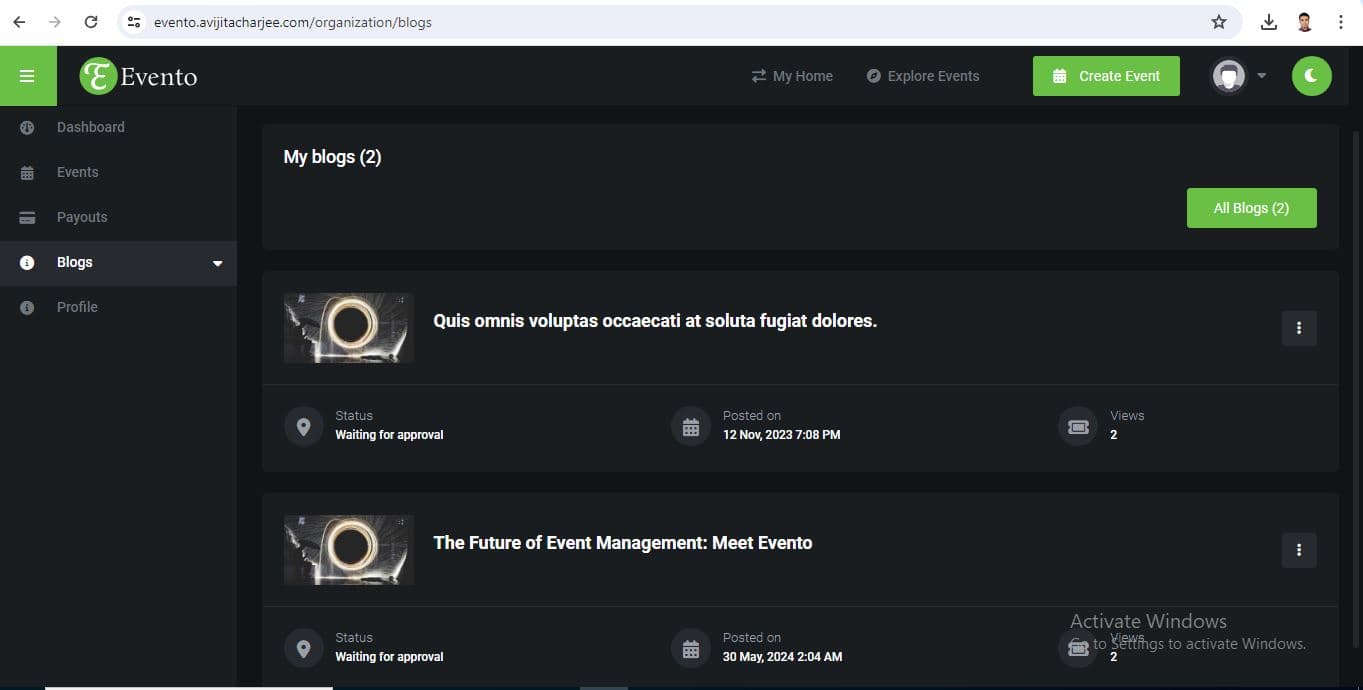This screenshot has height=690, width=1363.
Task: Click thumbnail of The Future of Event Management blog
Action: point(349,550)
